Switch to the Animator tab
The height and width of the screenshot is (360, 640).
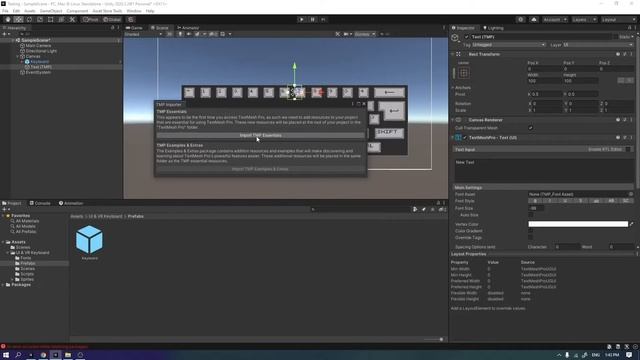[x=188, y=28]
